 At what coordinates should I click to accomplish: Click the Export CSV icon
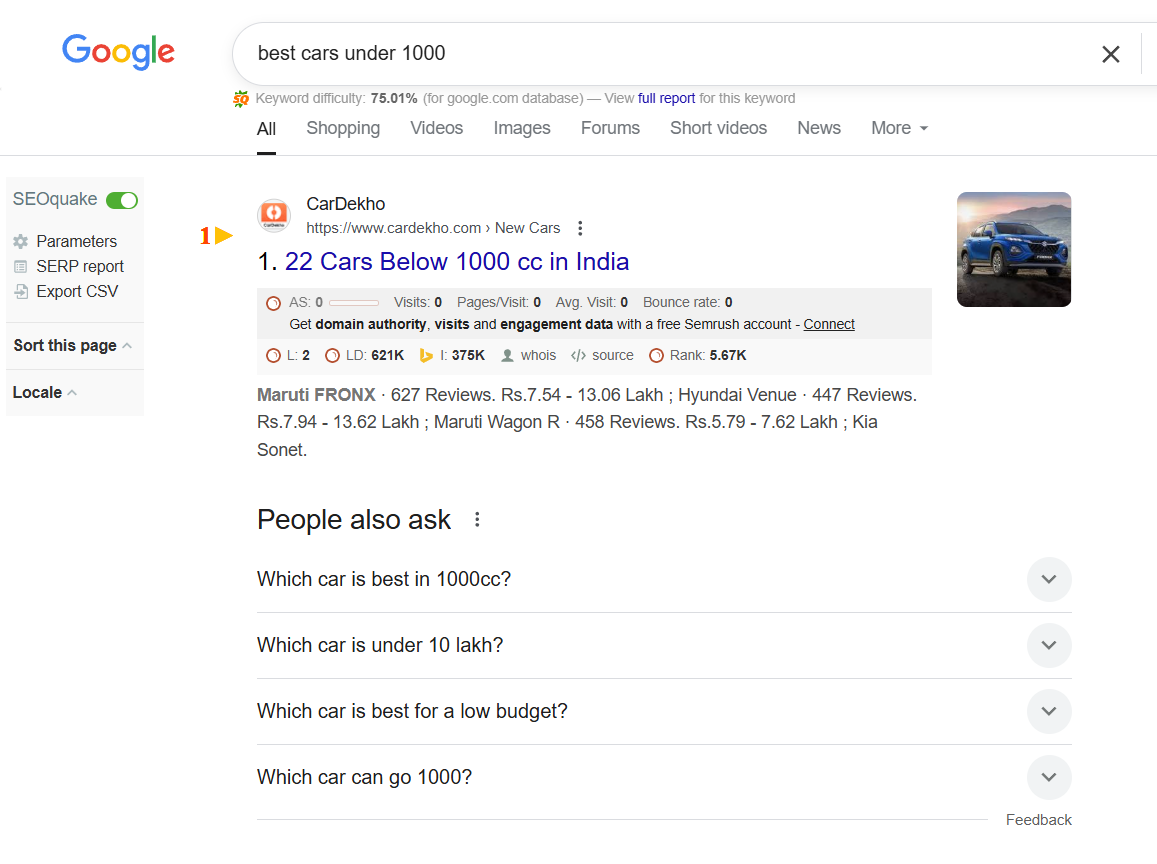pyautogui.click(x=21, y=292)
